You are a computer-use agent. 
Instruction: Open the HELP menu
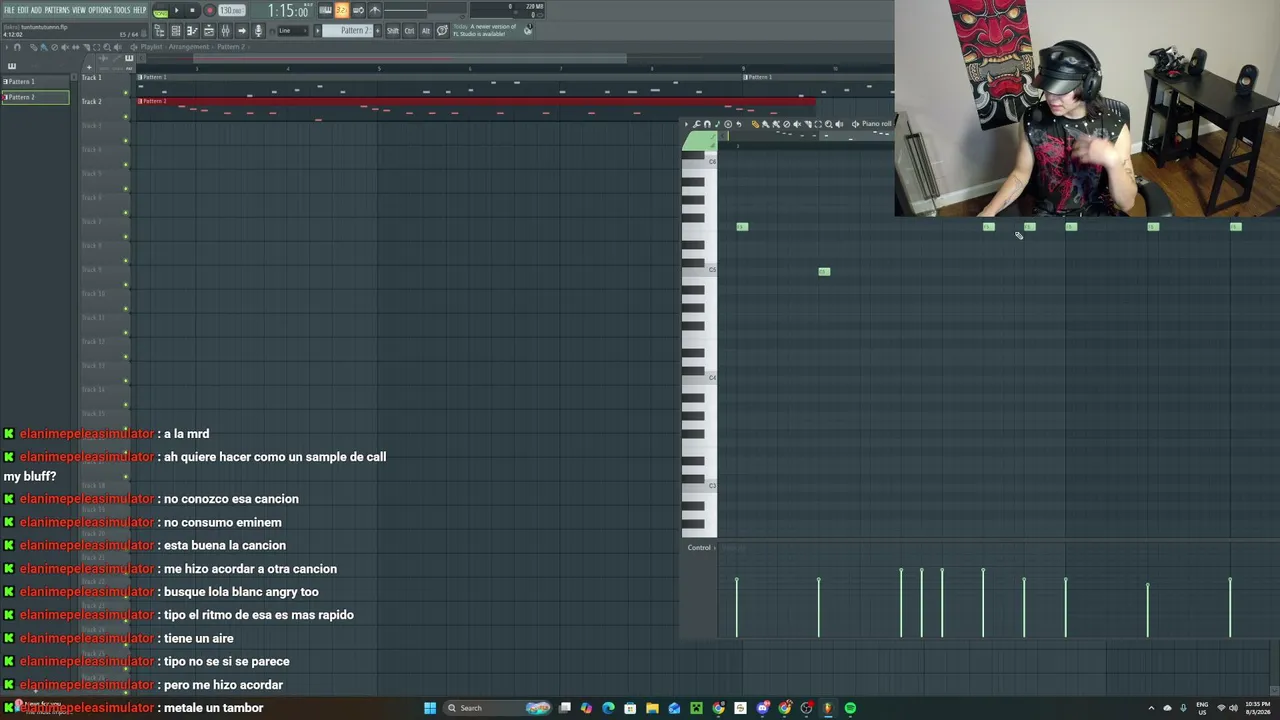point(140,10)
